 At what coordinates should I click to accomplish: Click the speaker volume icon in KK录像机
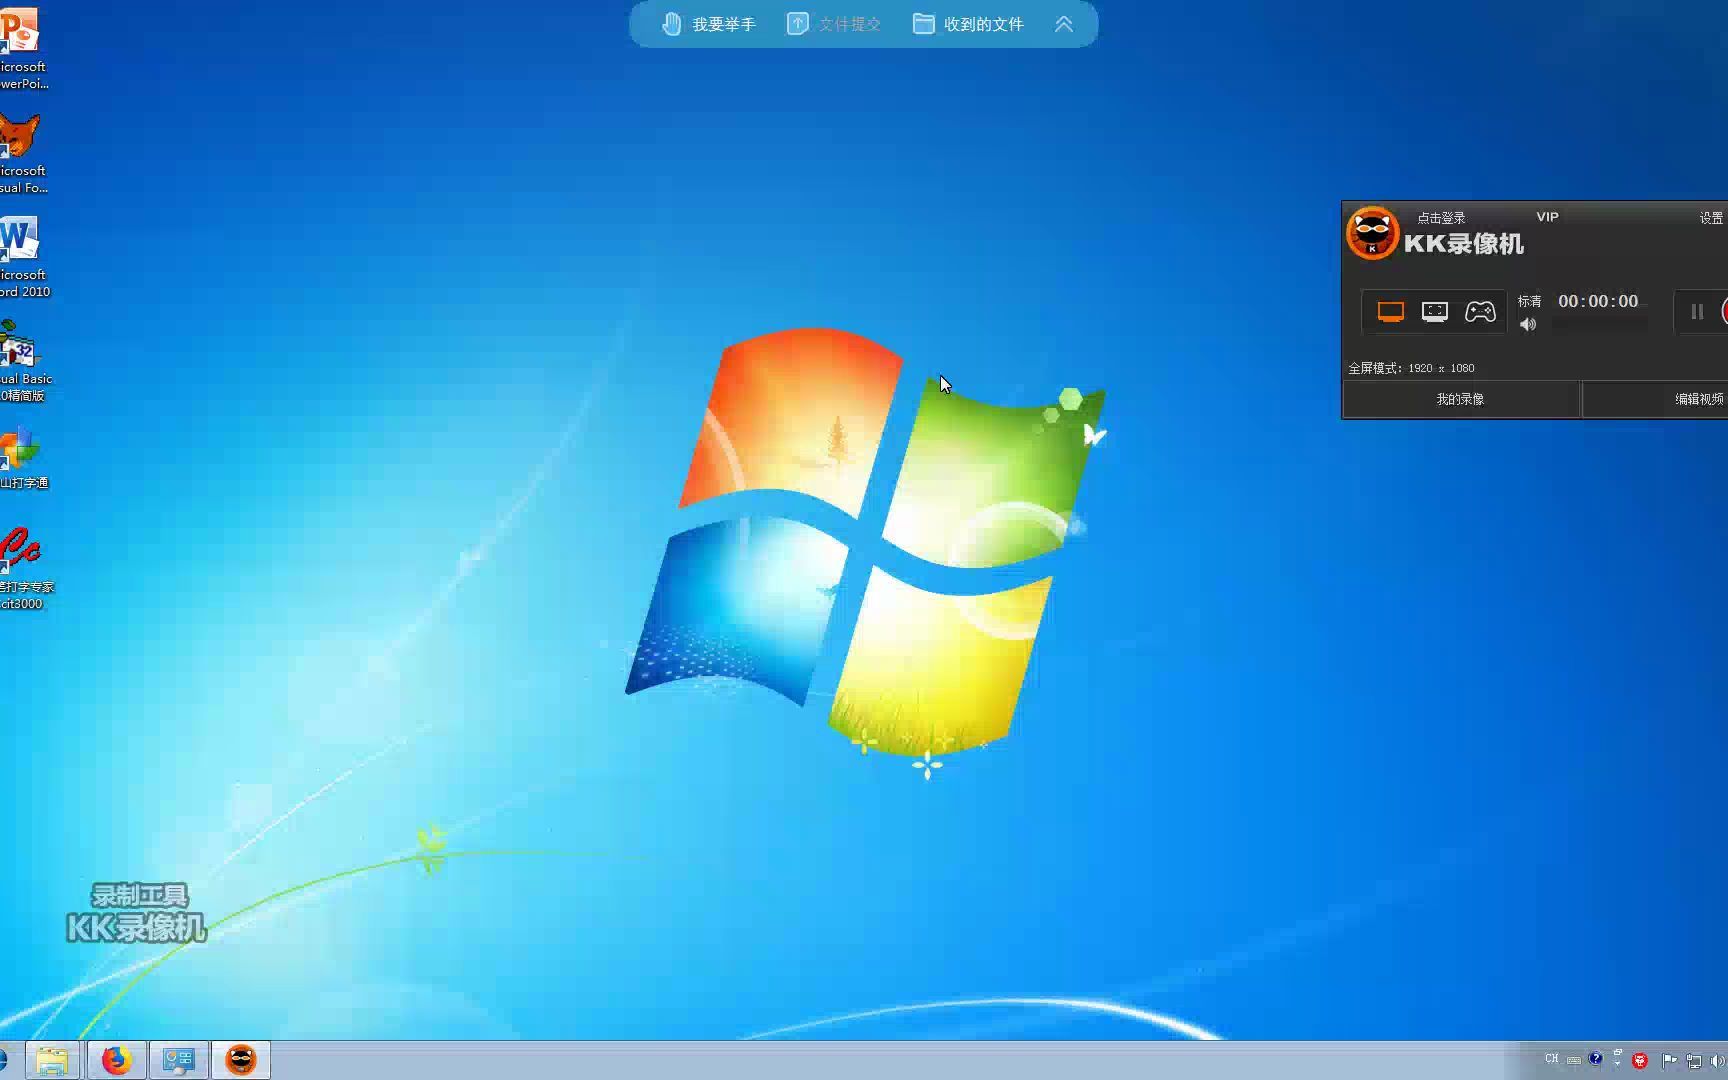[x=1528, y=324]
